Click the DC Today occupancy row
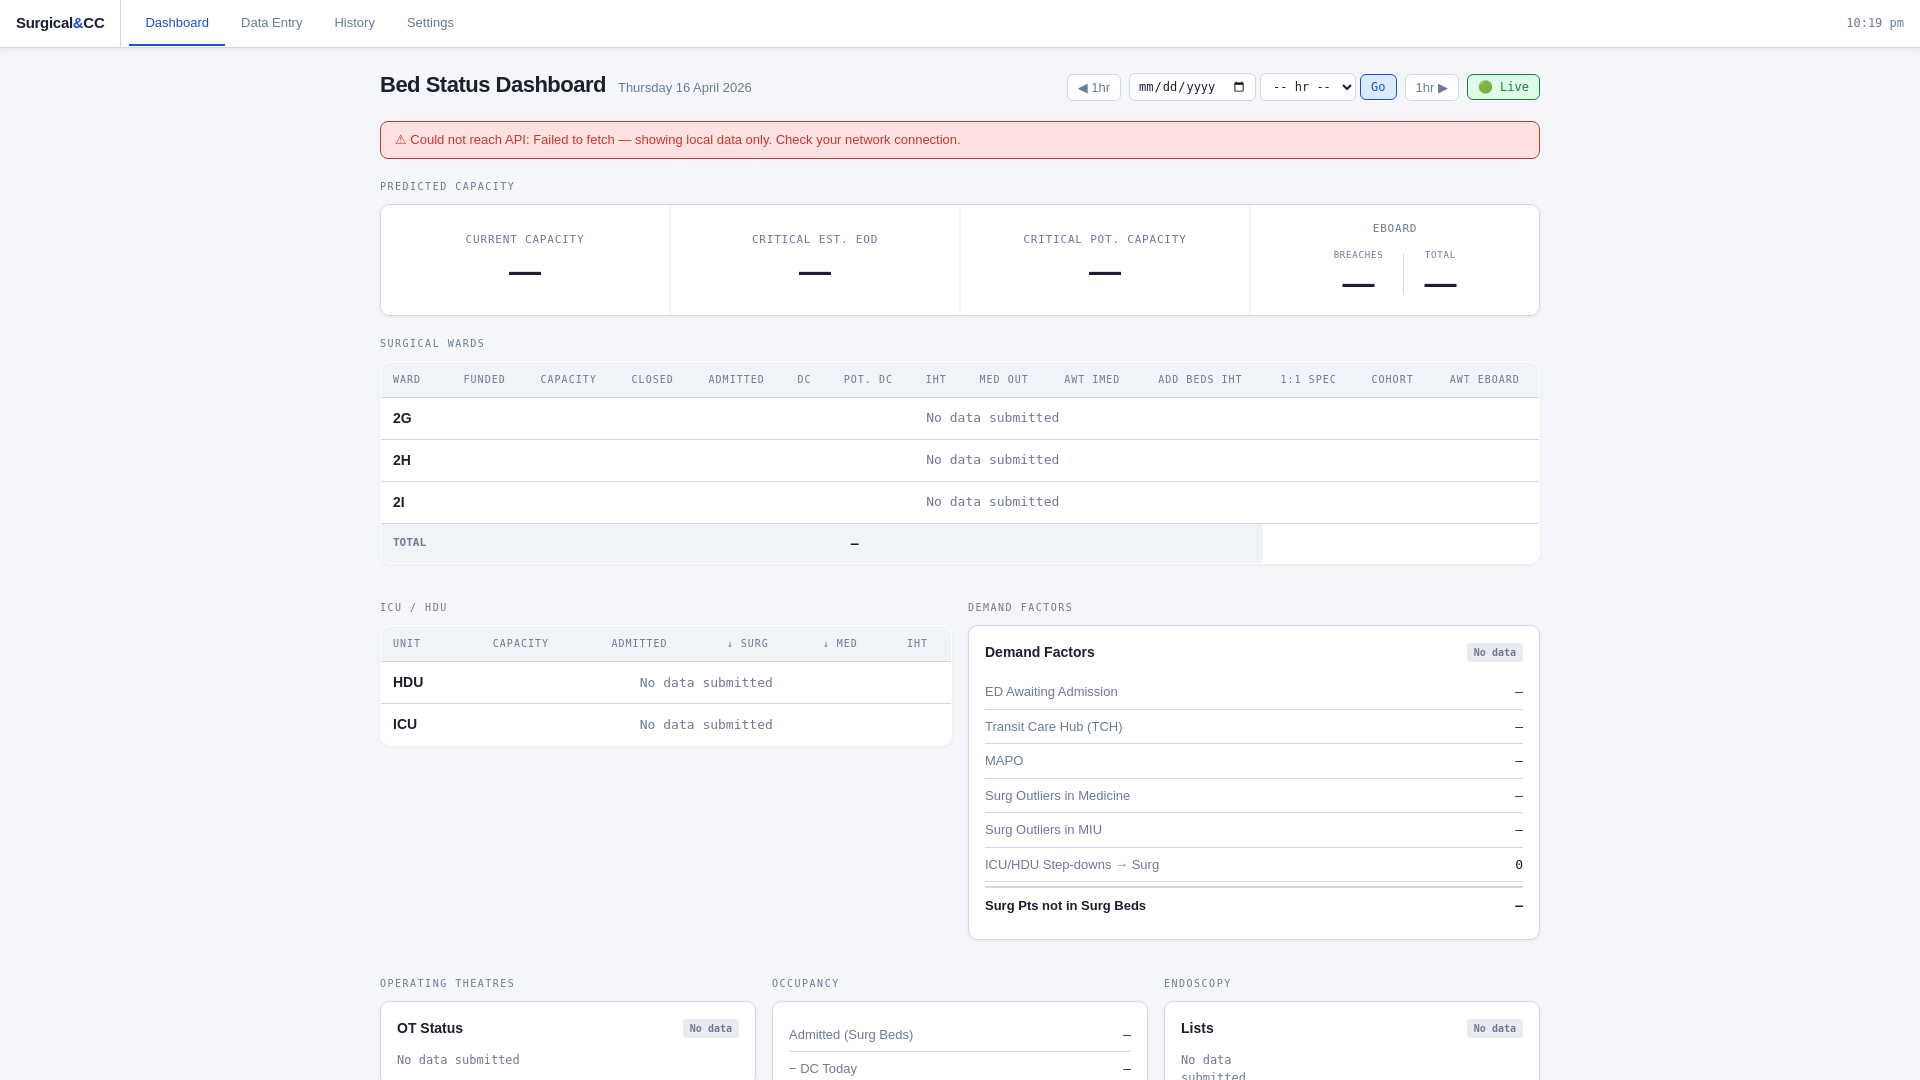The height and width of the screenshot is (1080, 1920). pos(960,1069)
